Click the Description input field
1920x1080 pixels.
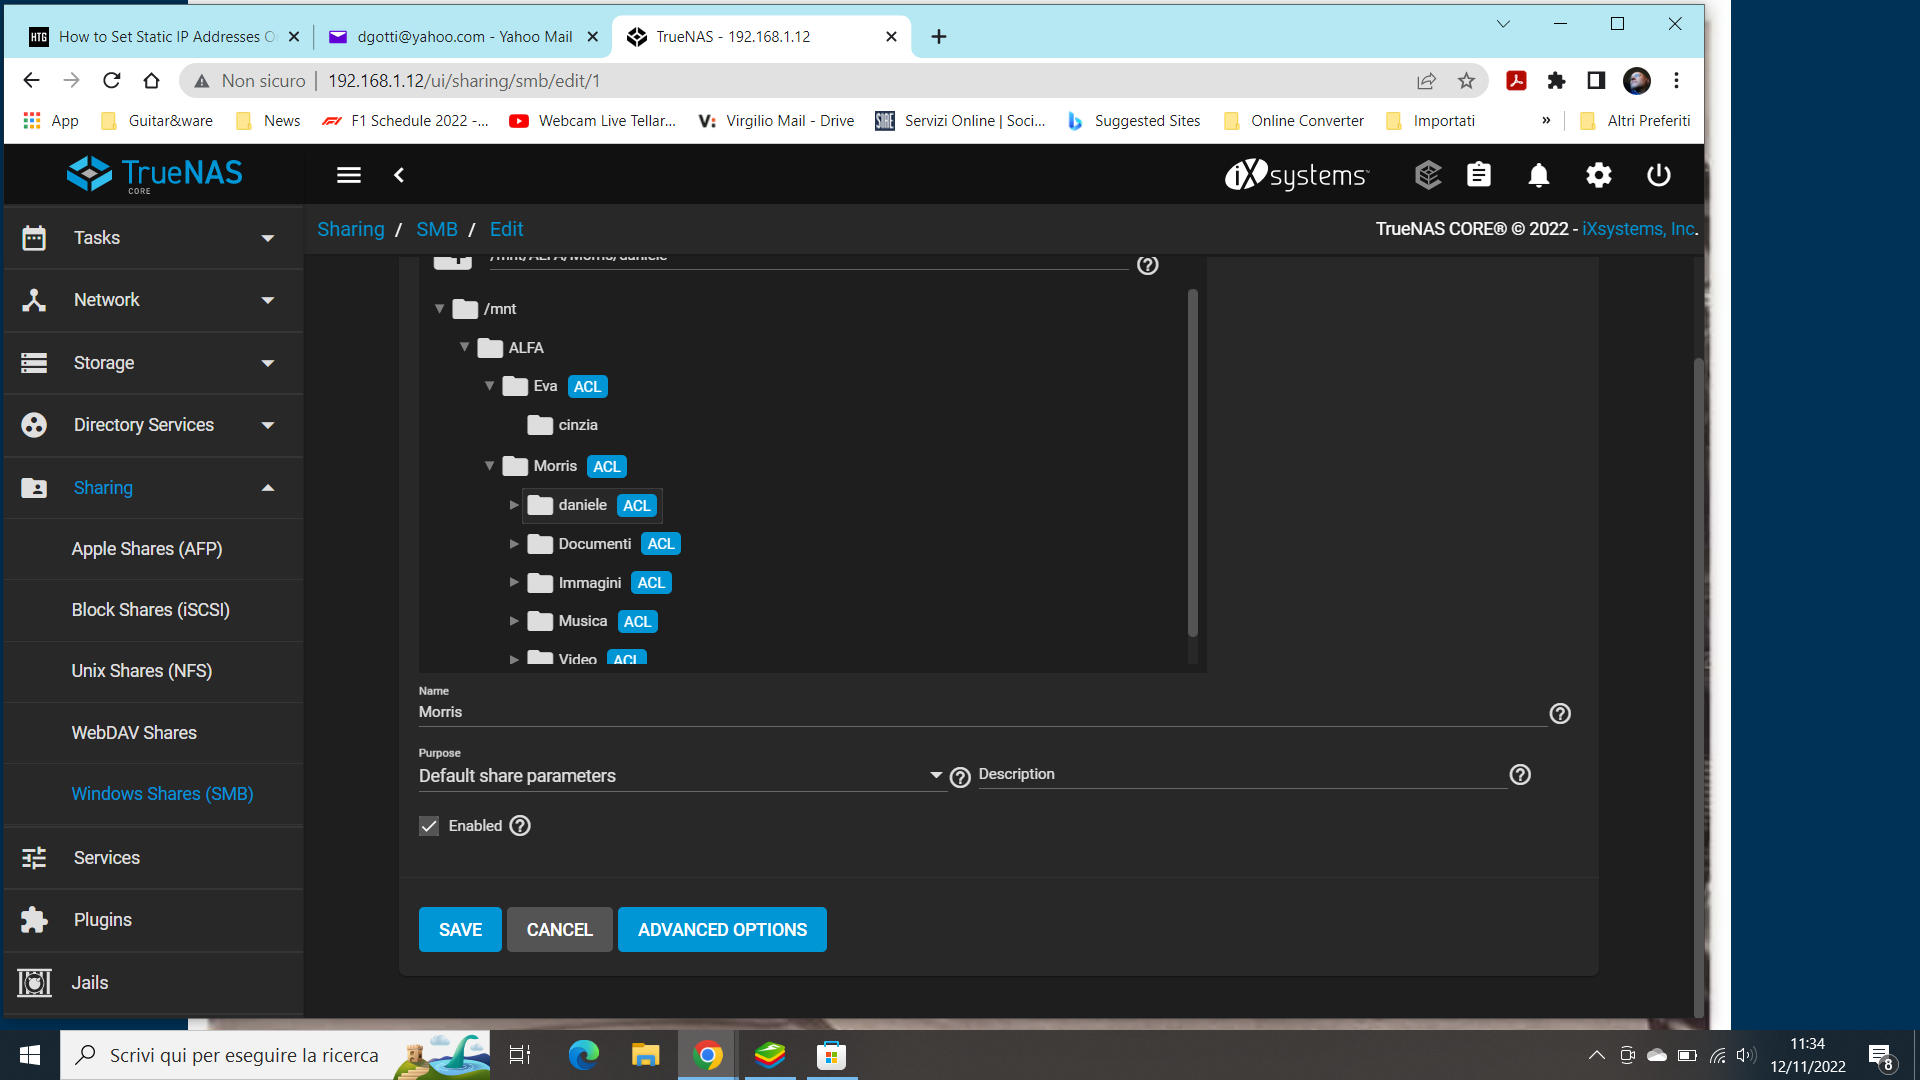[x=1242, y=775]
